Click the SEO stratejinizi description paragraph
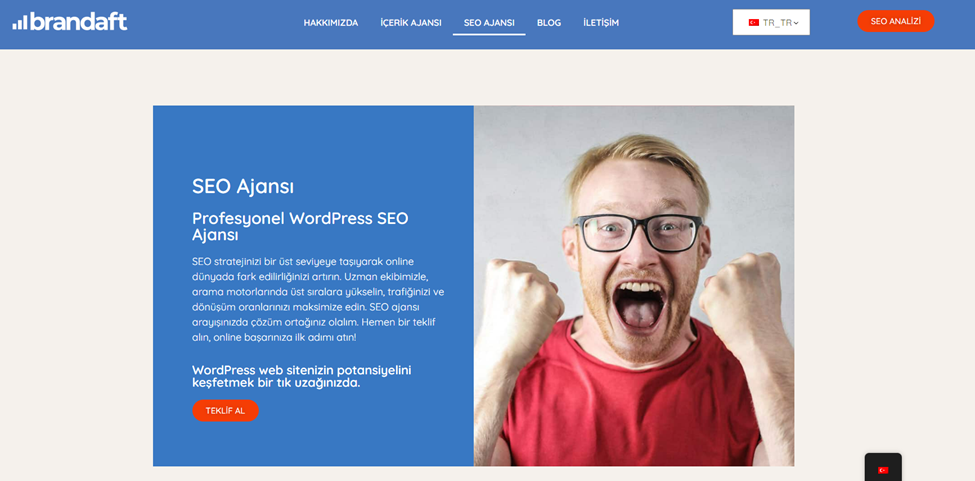This screenshot has height=481, width=975. click(318, 299)
